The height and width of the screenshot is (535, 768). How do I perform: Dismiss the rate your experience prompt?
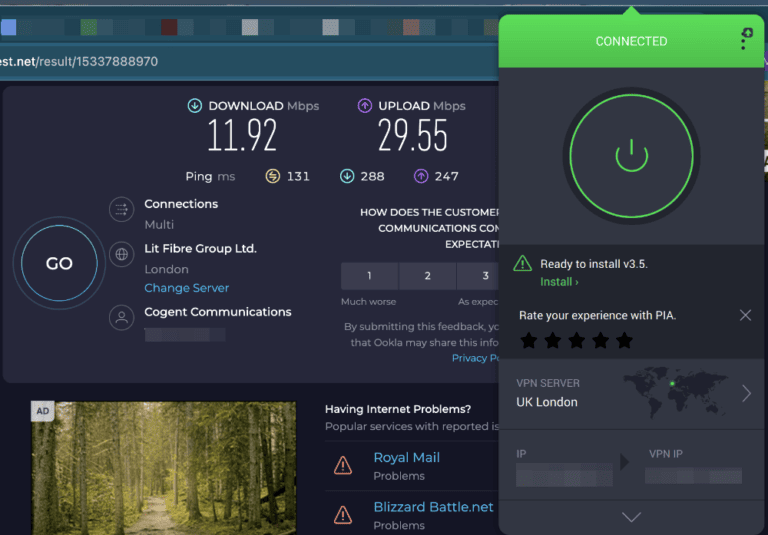(745, 315)
